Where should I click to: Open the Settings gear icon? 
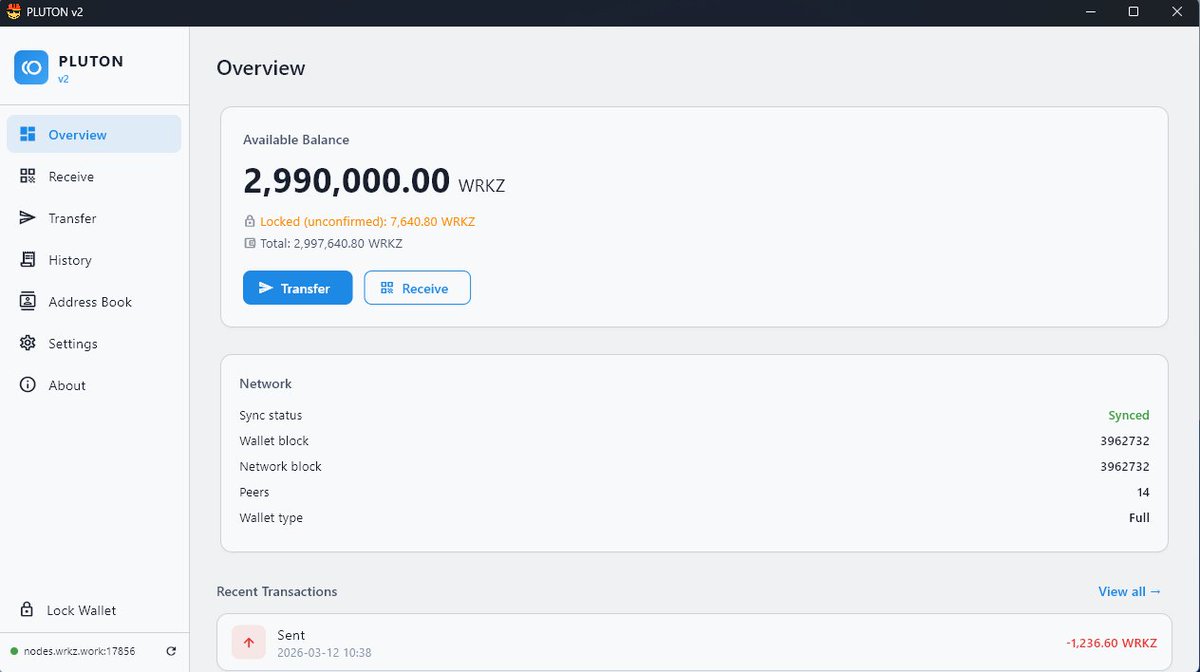coord(26,343)
